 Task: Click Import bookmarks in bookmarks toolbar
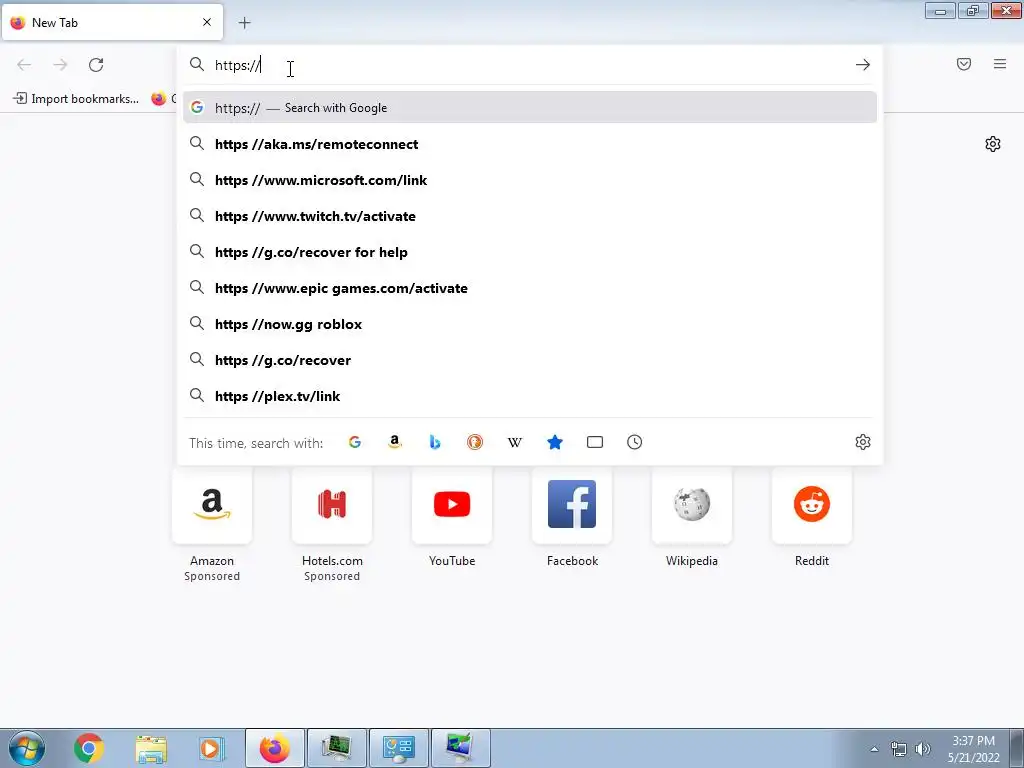point(76,99)
